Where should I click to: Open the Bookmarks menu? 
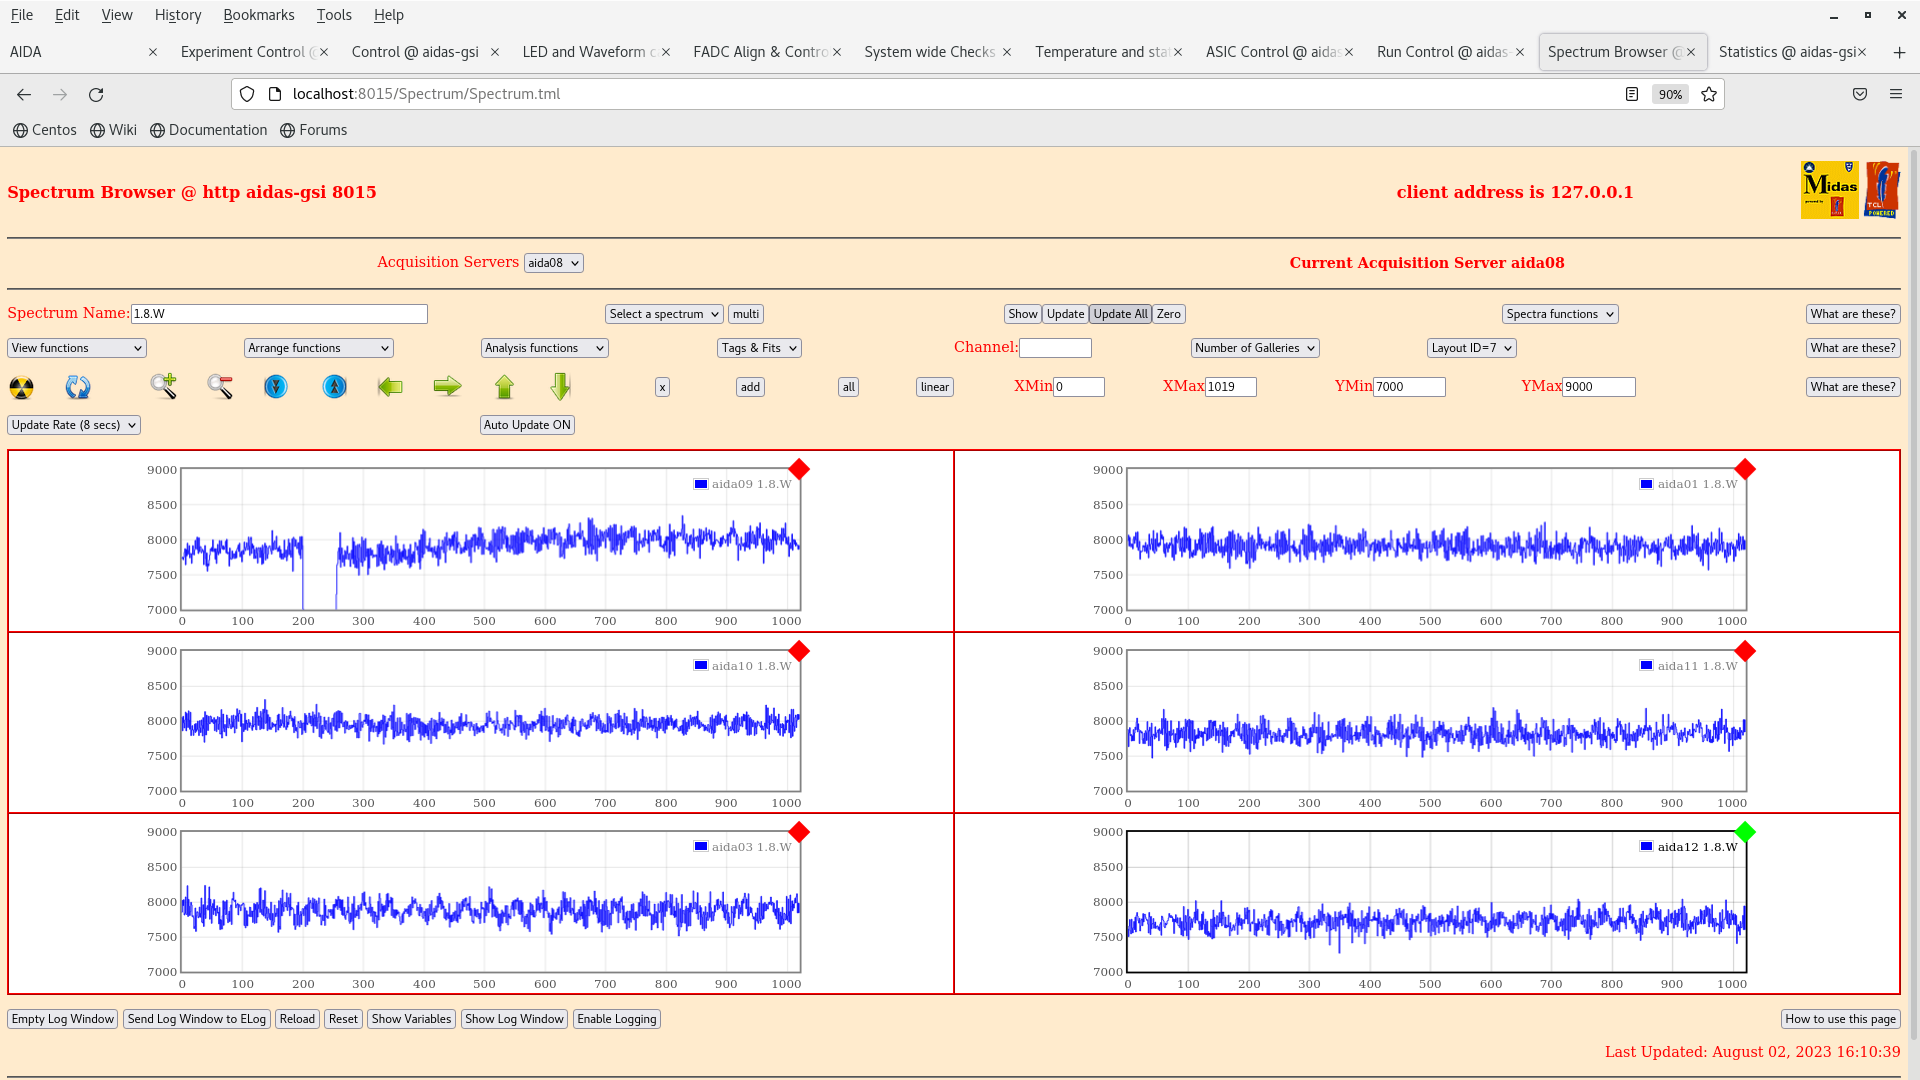[258, 15]
